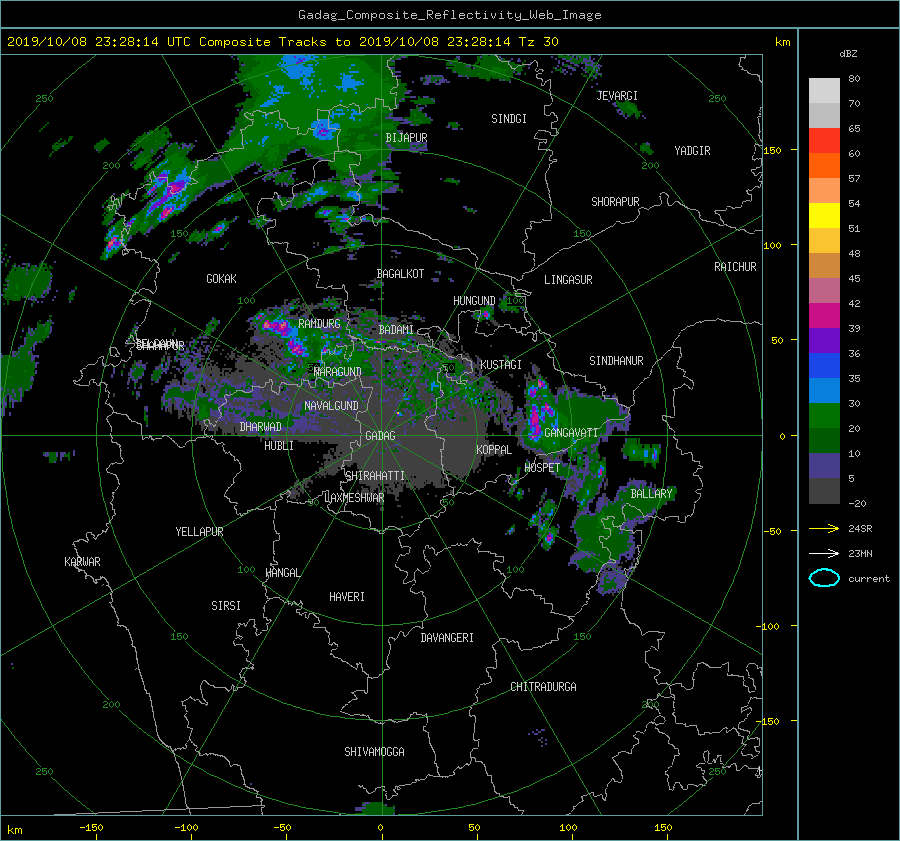This screenshot has height=841, width=900.
Task: Click the SHIRAHATTI city label
Action: pos(375,476)
